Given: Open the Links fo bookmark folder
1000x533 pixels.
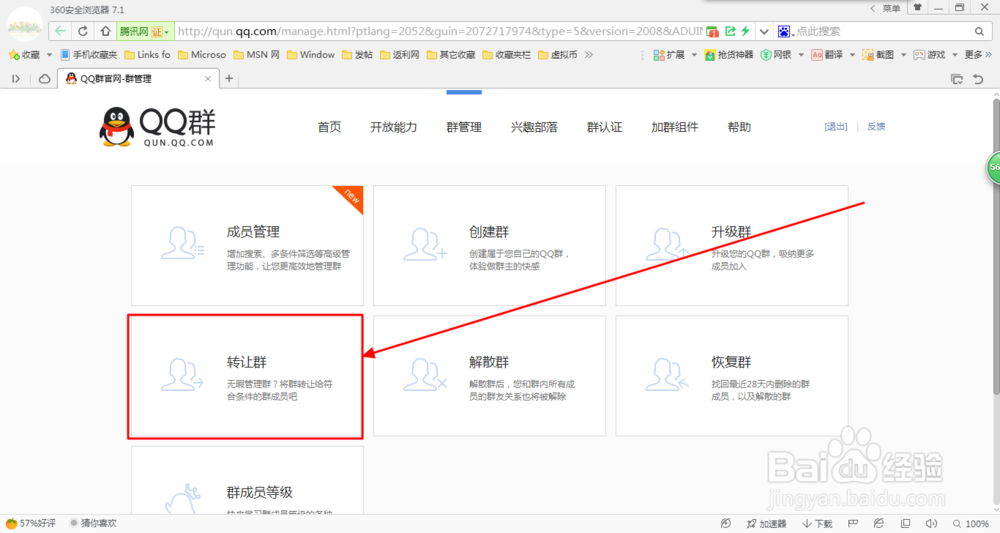Looking at the screenshot, I should [x=147, y=55].
